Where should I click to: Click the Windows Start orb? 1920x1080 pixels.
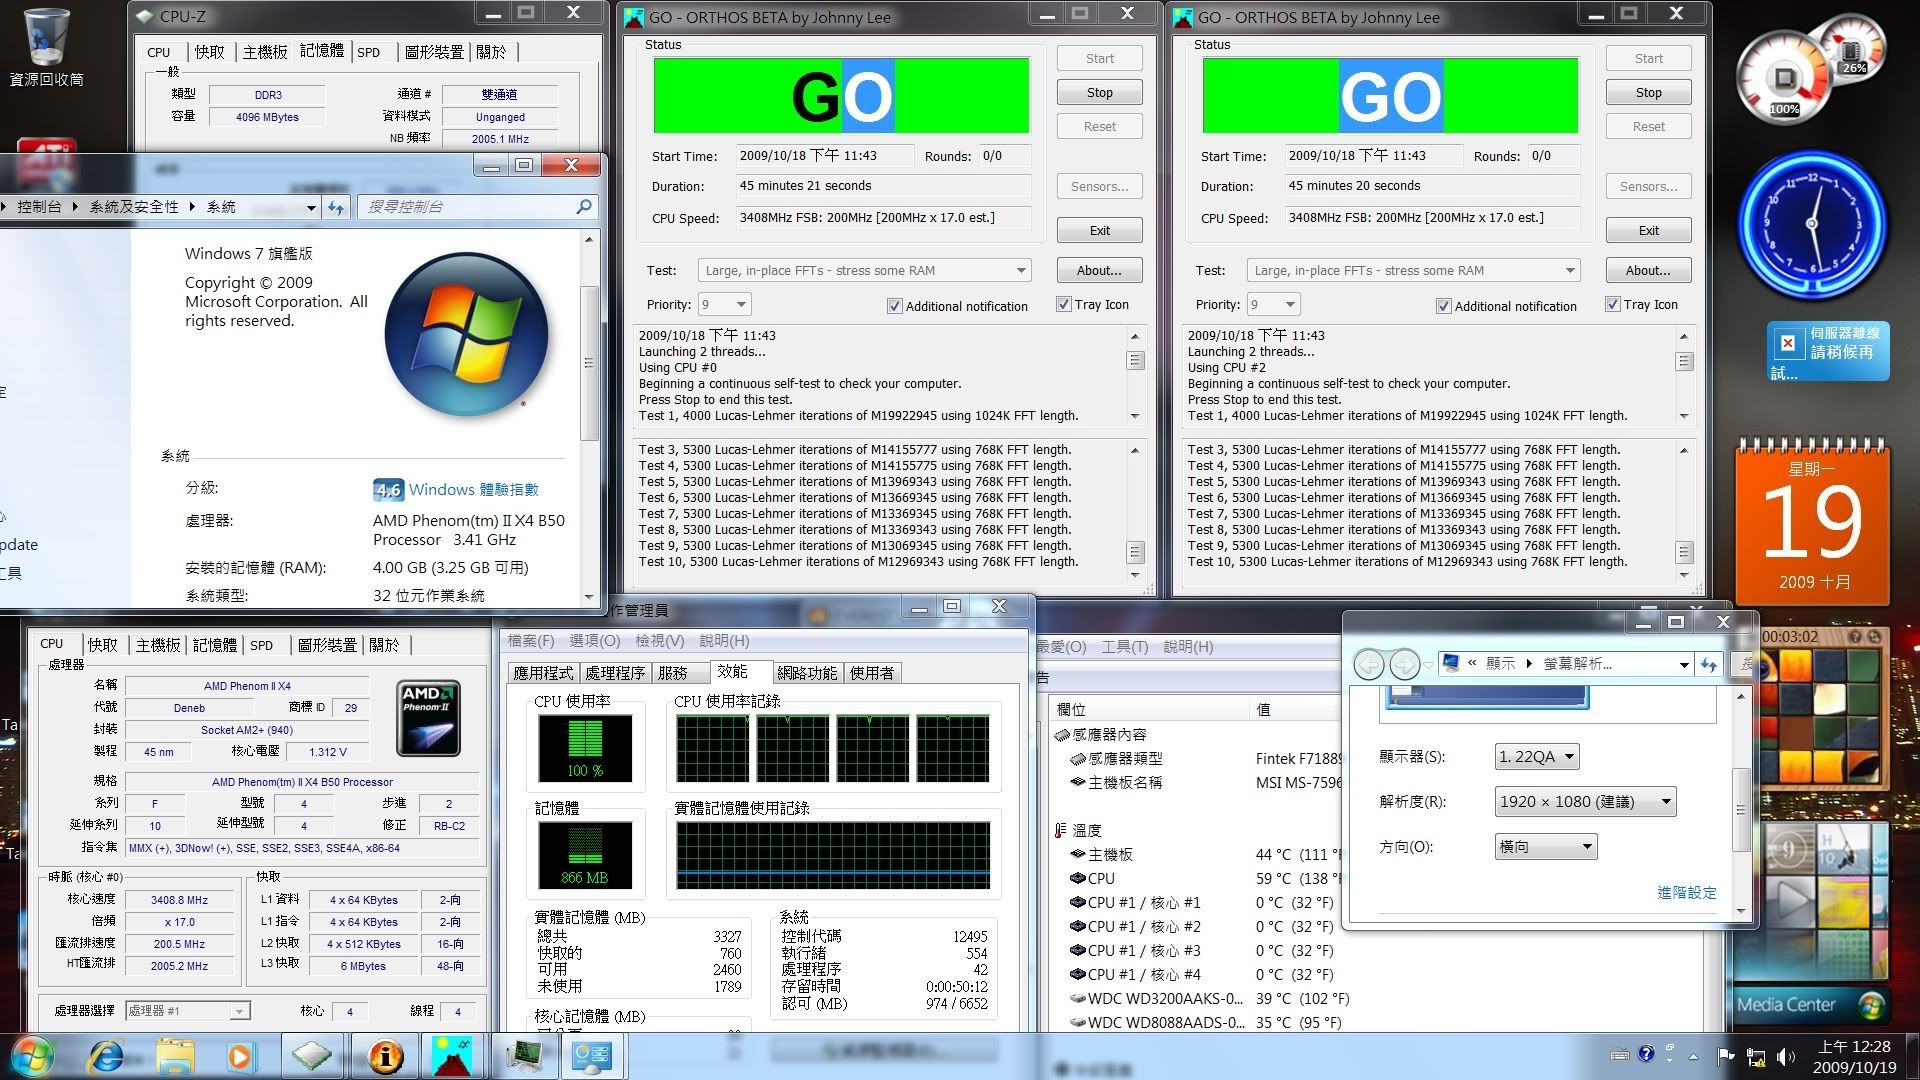(x=33, y=1056)
